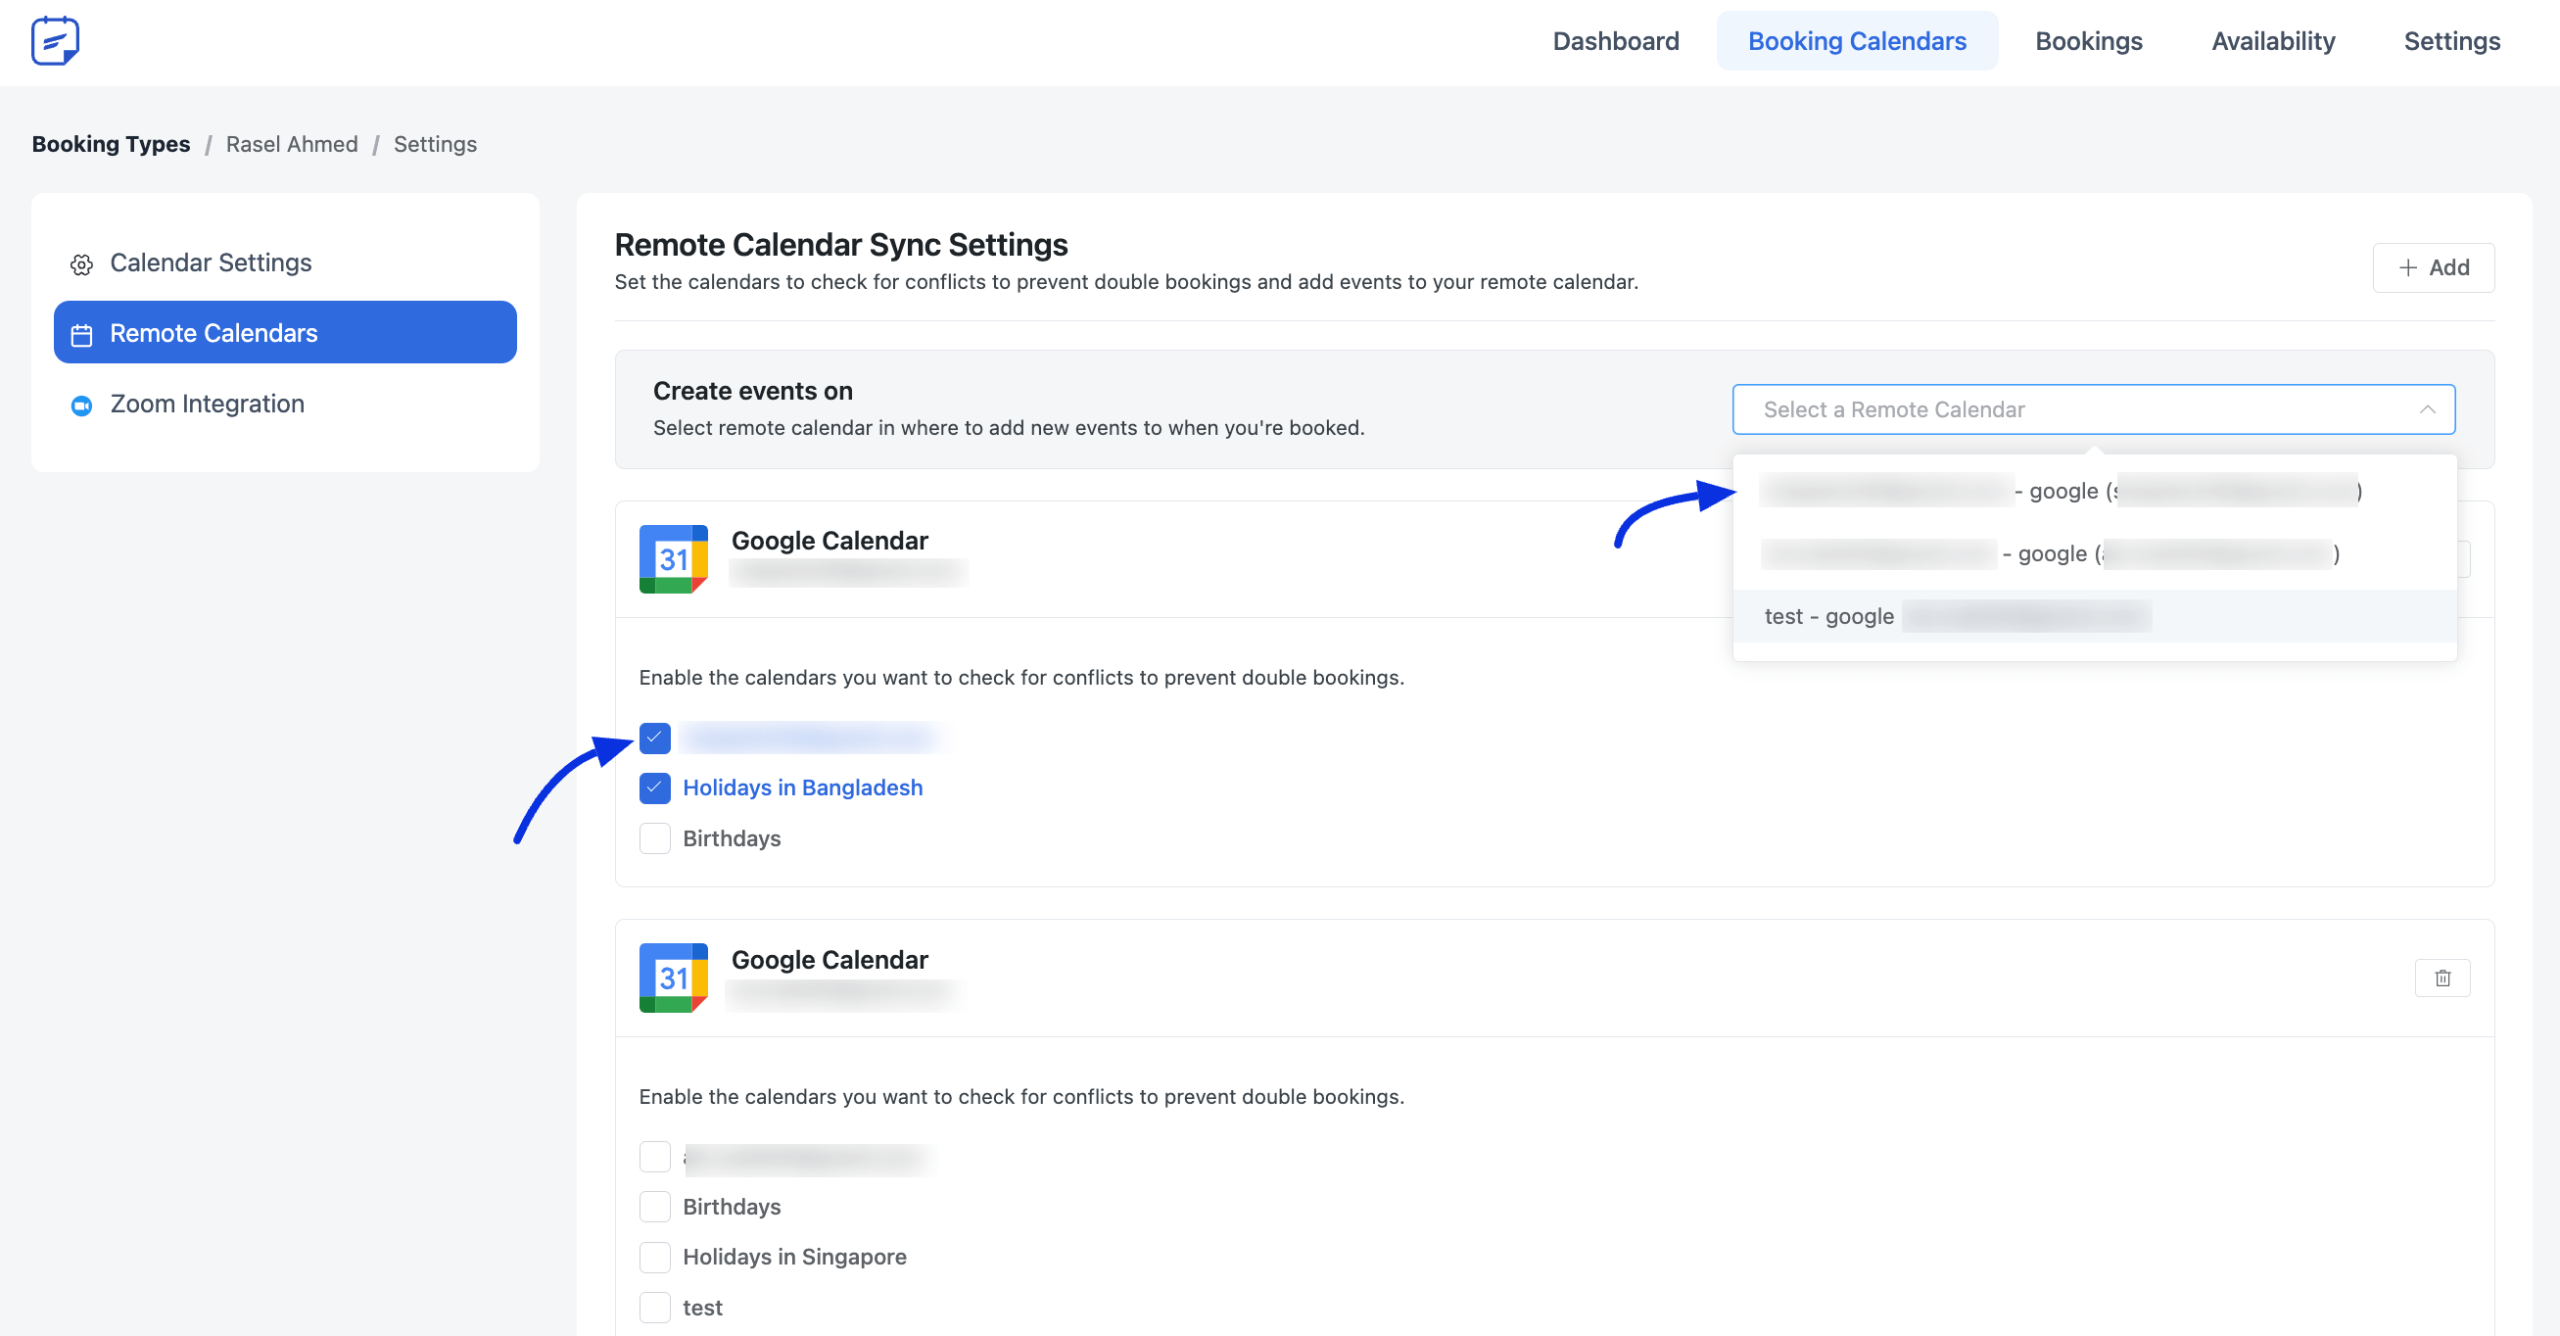Click the Add button
2560x1336 pixels.
pos(2433,267)
